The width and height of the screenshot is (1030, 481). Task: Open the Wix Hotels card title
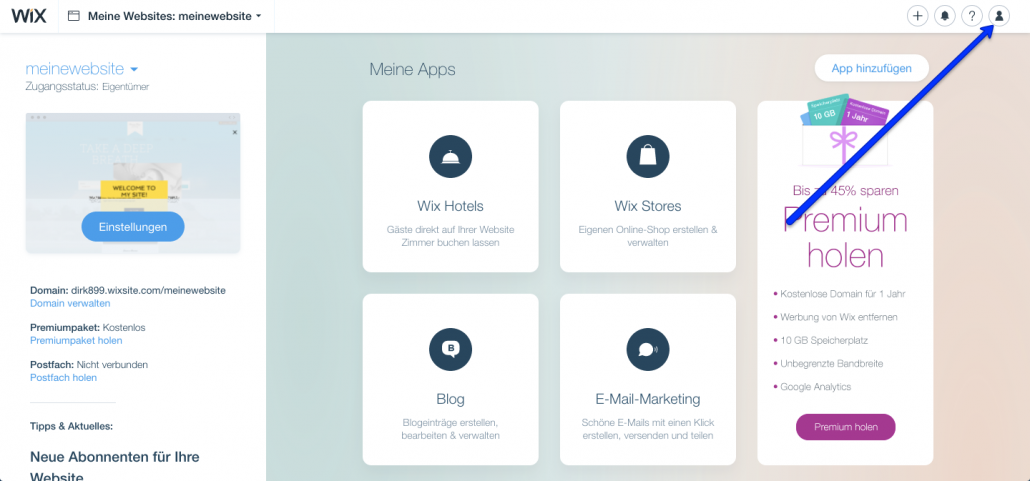pos(450,206)
